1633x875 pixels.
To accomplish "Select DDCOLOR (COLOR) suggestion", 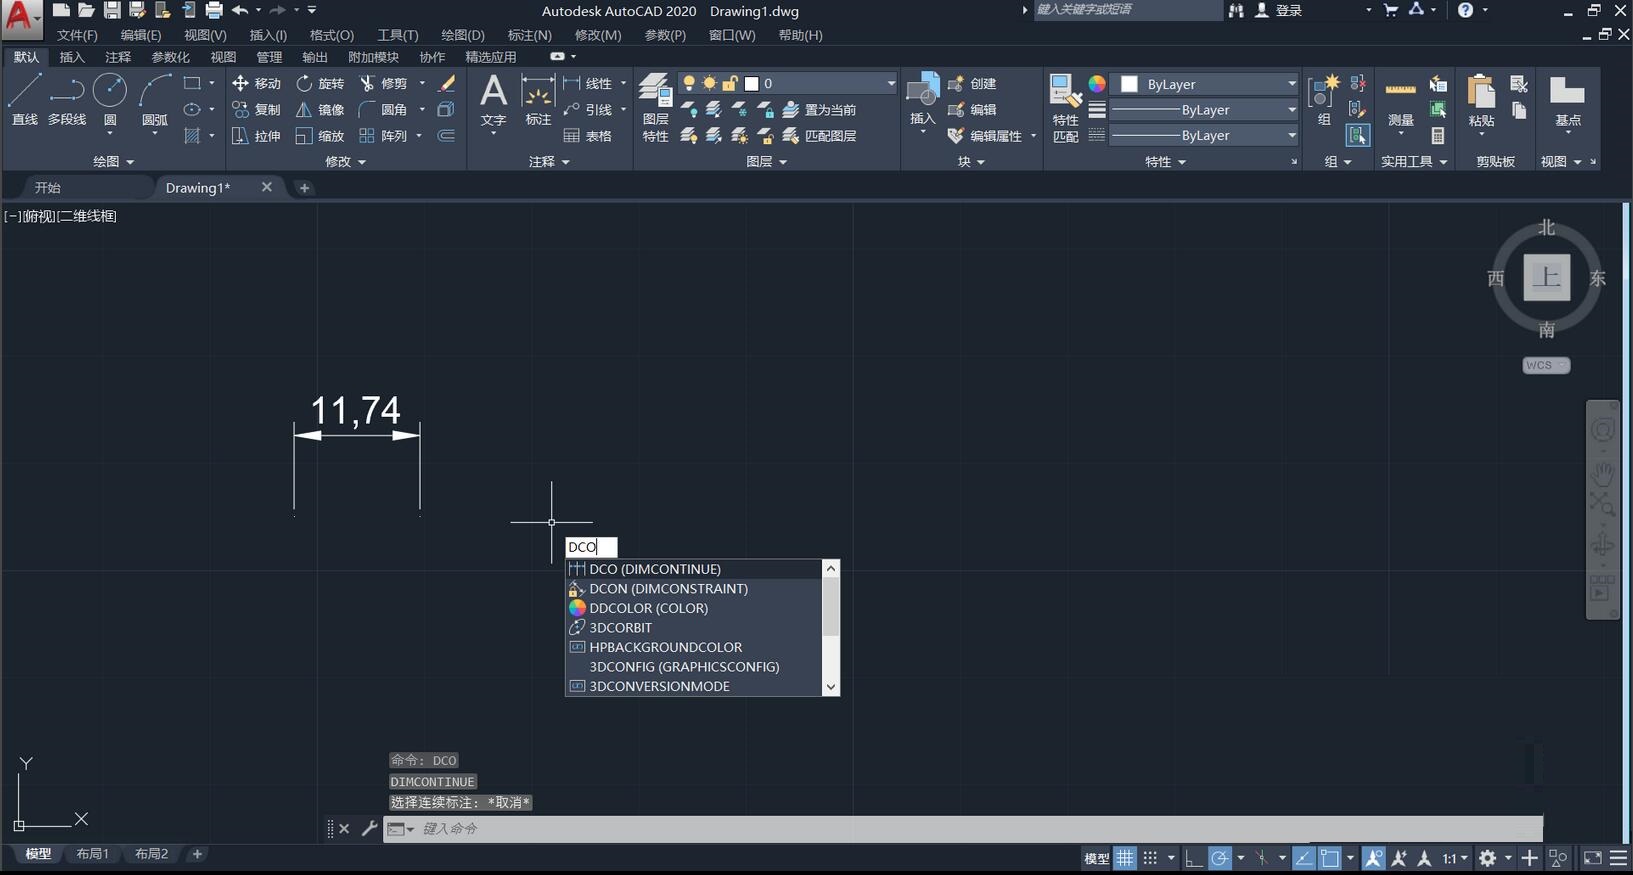I will pyautogui.click(x=694, y=608).
